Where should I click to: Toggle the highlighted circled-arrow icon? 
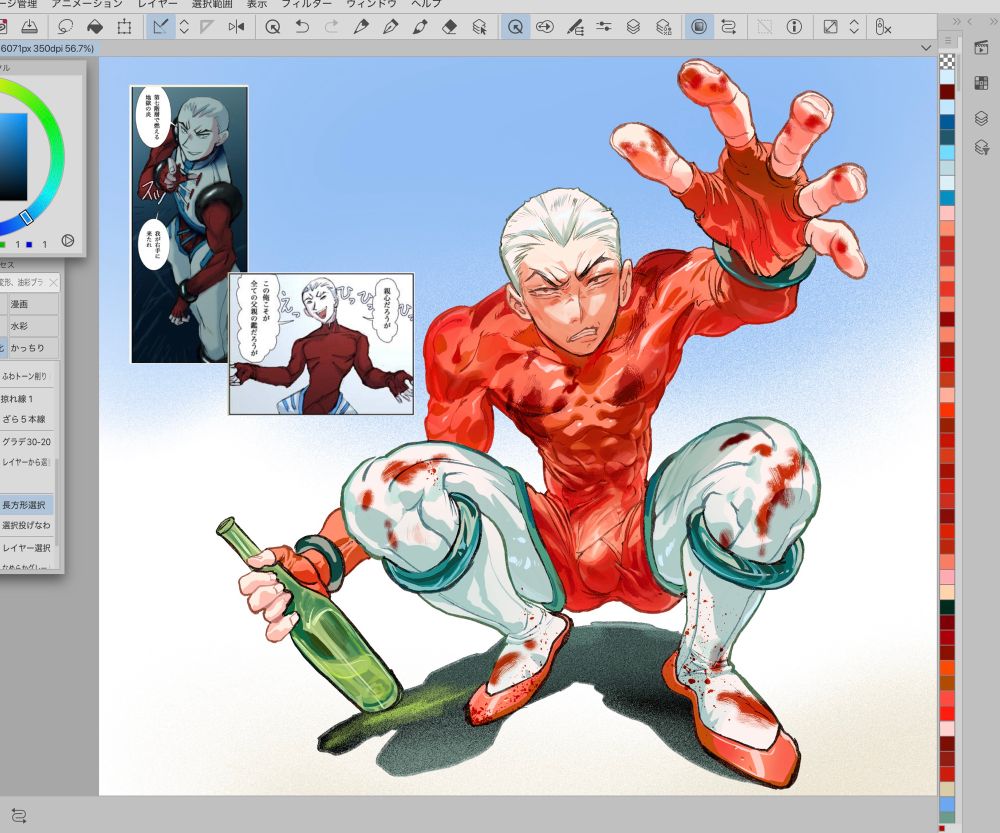coord(515,27)
